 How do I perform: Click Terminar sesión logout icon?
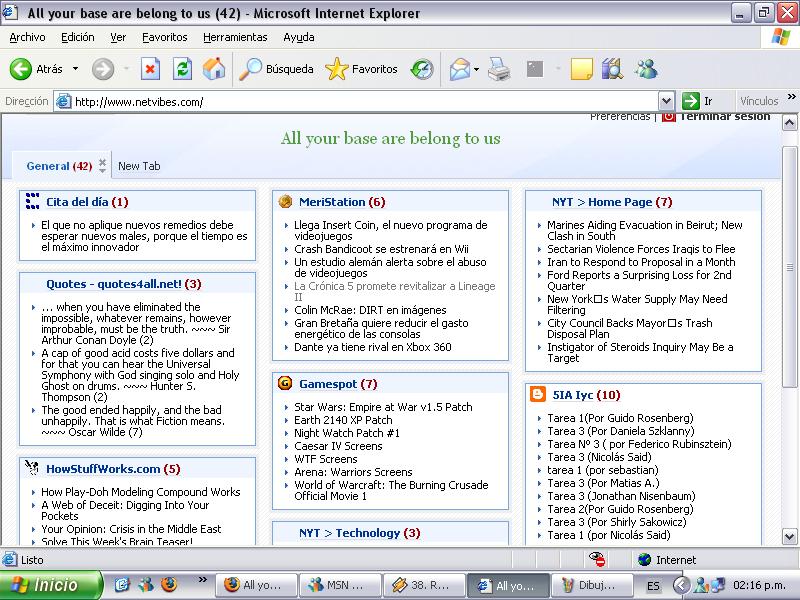pyautogui.click(x=668, y=117)
